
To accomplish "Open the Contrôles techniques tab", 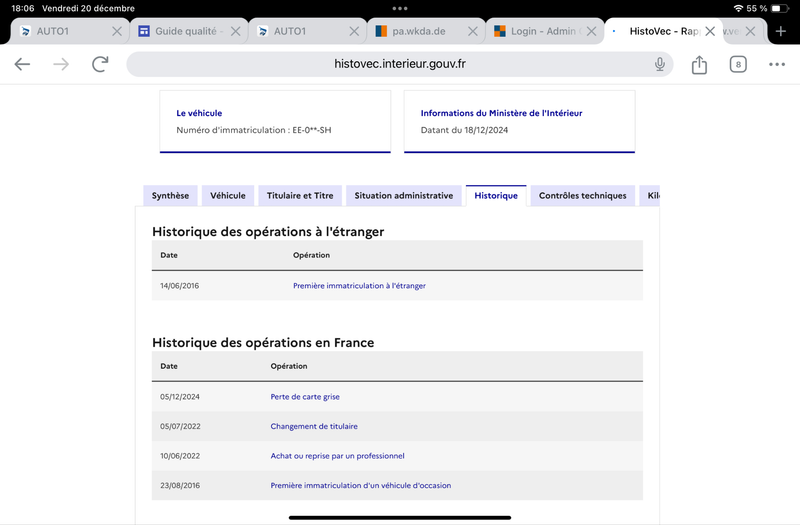I will (583, 196).
